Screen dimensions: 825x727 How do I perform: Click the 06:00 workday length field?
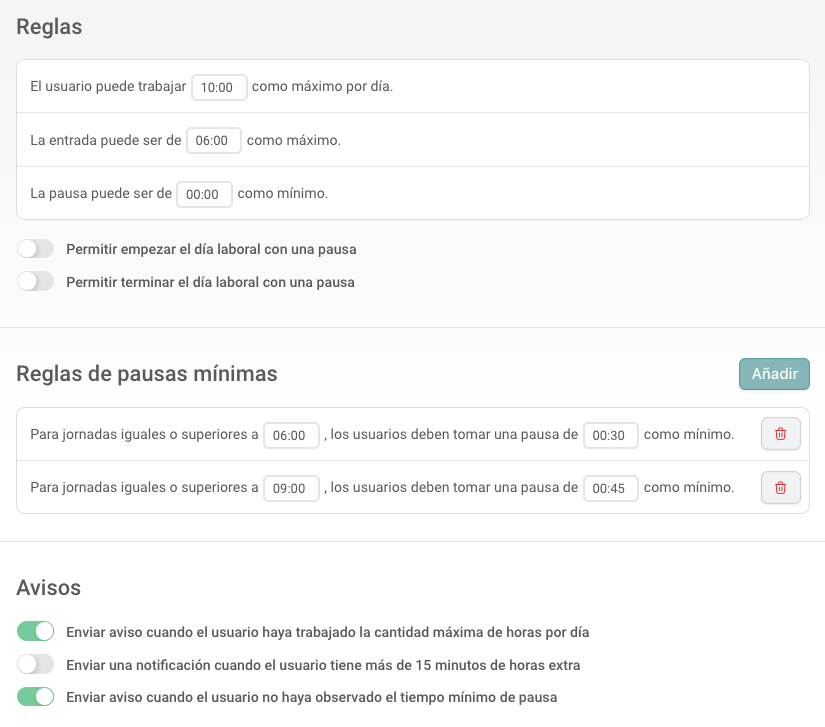tap(291, 435)
